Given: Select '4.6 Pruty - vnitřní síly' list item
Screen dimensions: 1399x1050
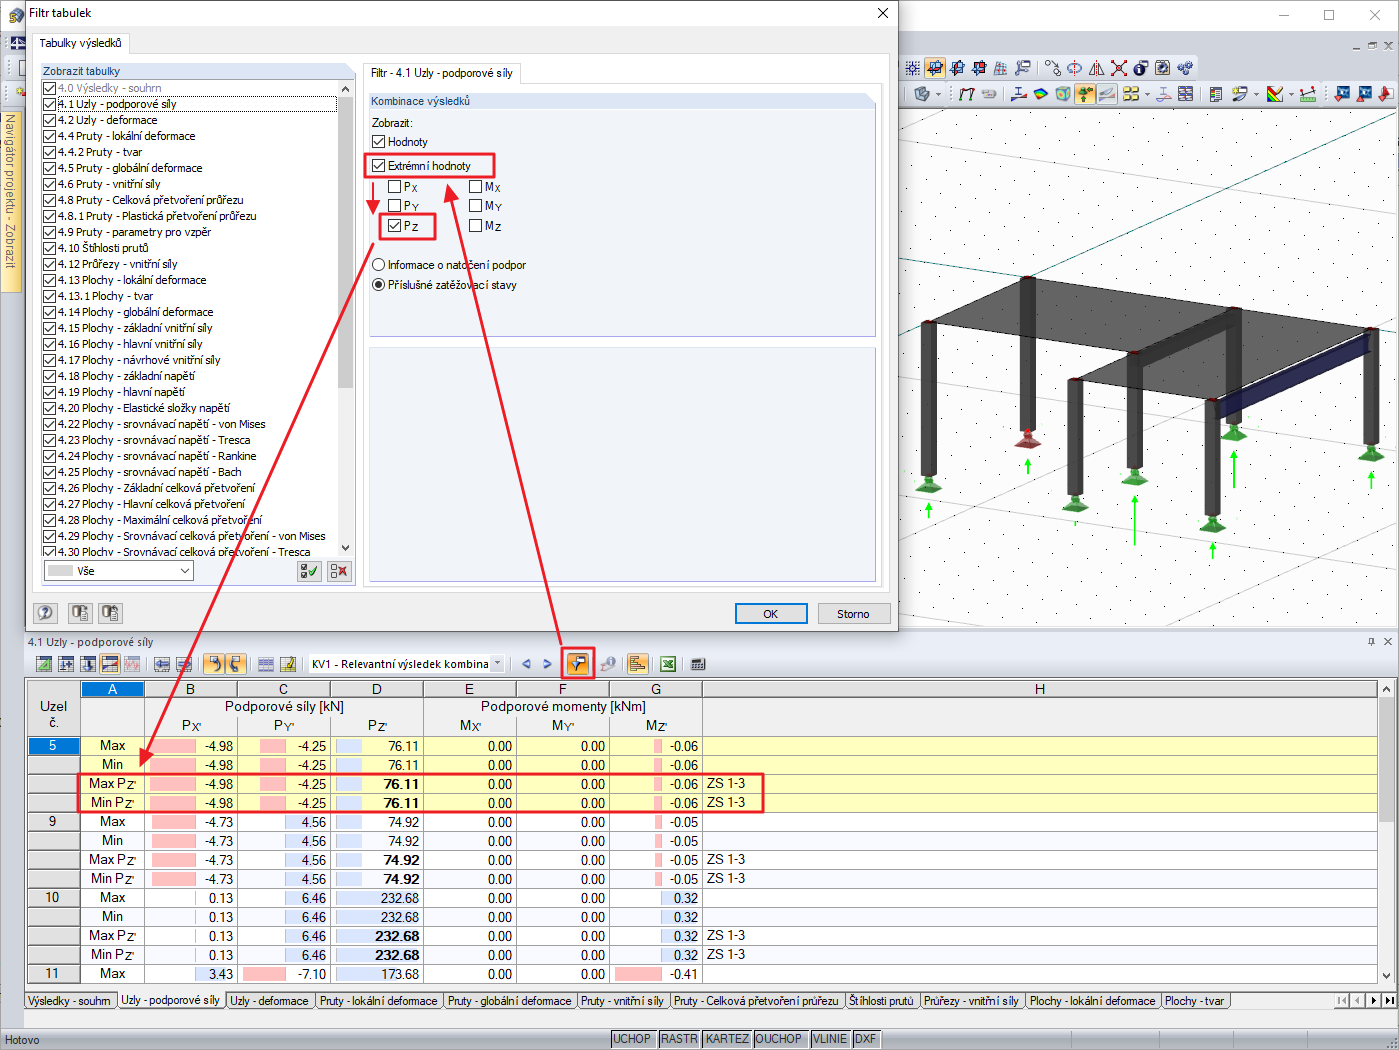Looking at the screenshot, I should coord(109,184).
